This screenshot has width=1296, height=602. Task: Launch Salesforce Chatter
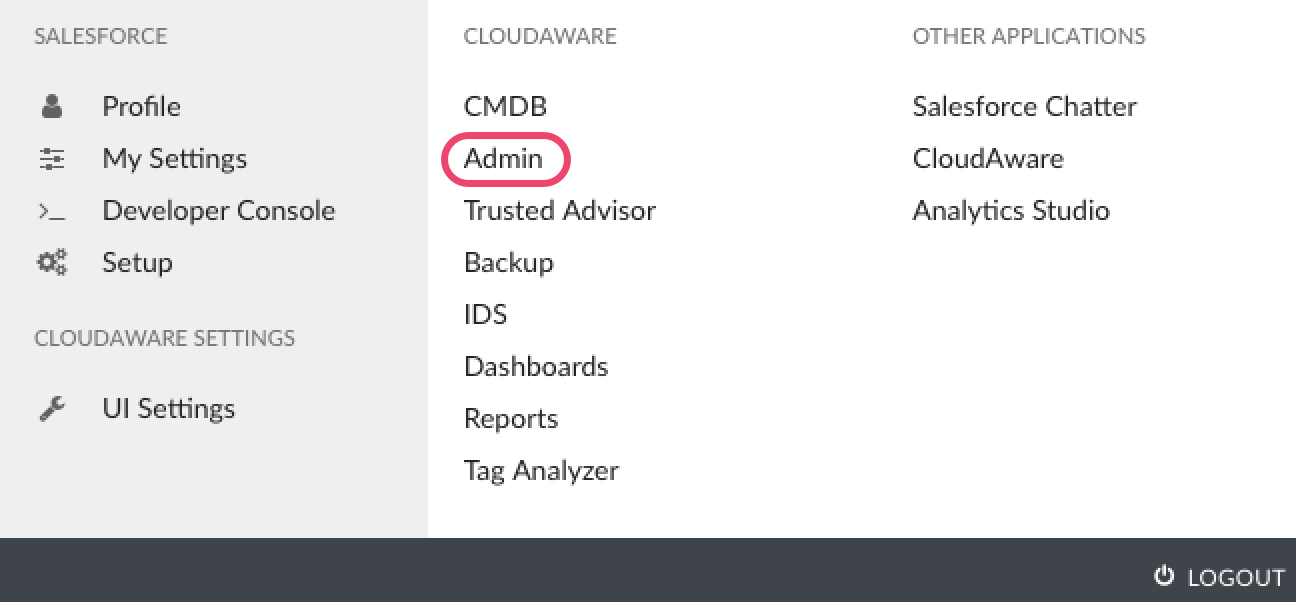(1025, 106)
